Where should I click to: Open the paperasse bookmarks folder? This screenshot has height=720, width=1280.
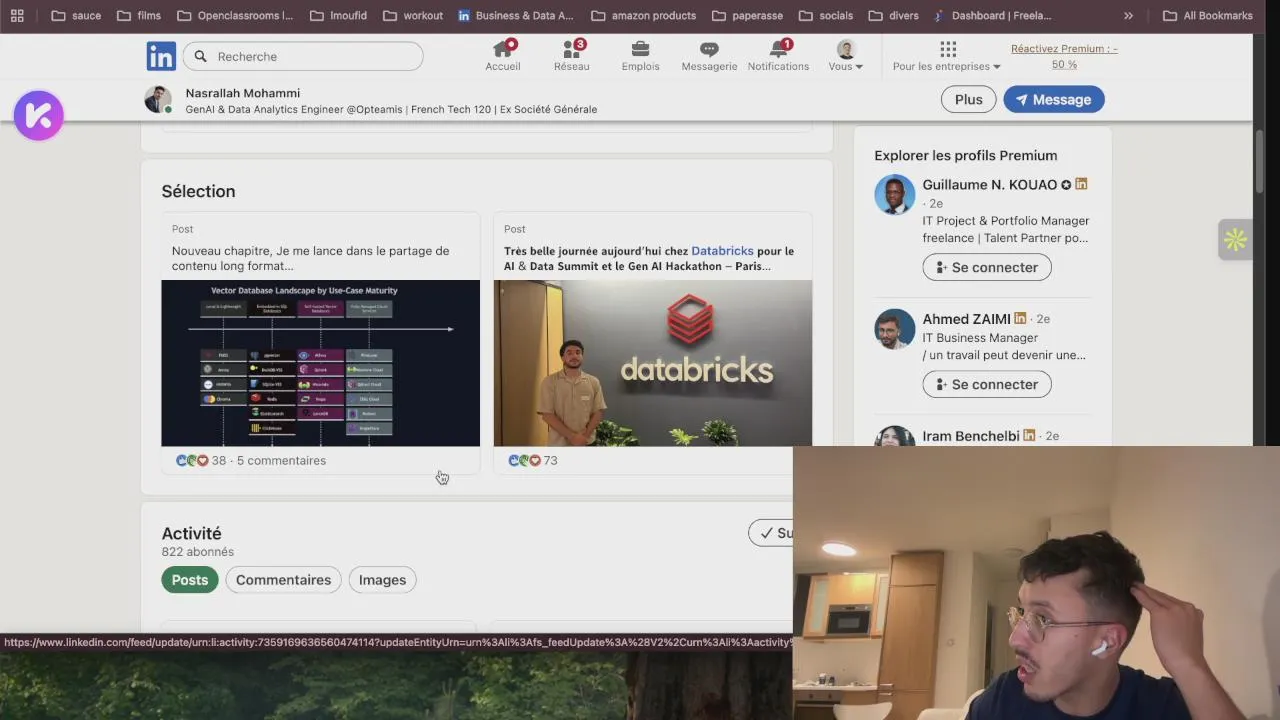pyautogui.click(x=747, y=16)
